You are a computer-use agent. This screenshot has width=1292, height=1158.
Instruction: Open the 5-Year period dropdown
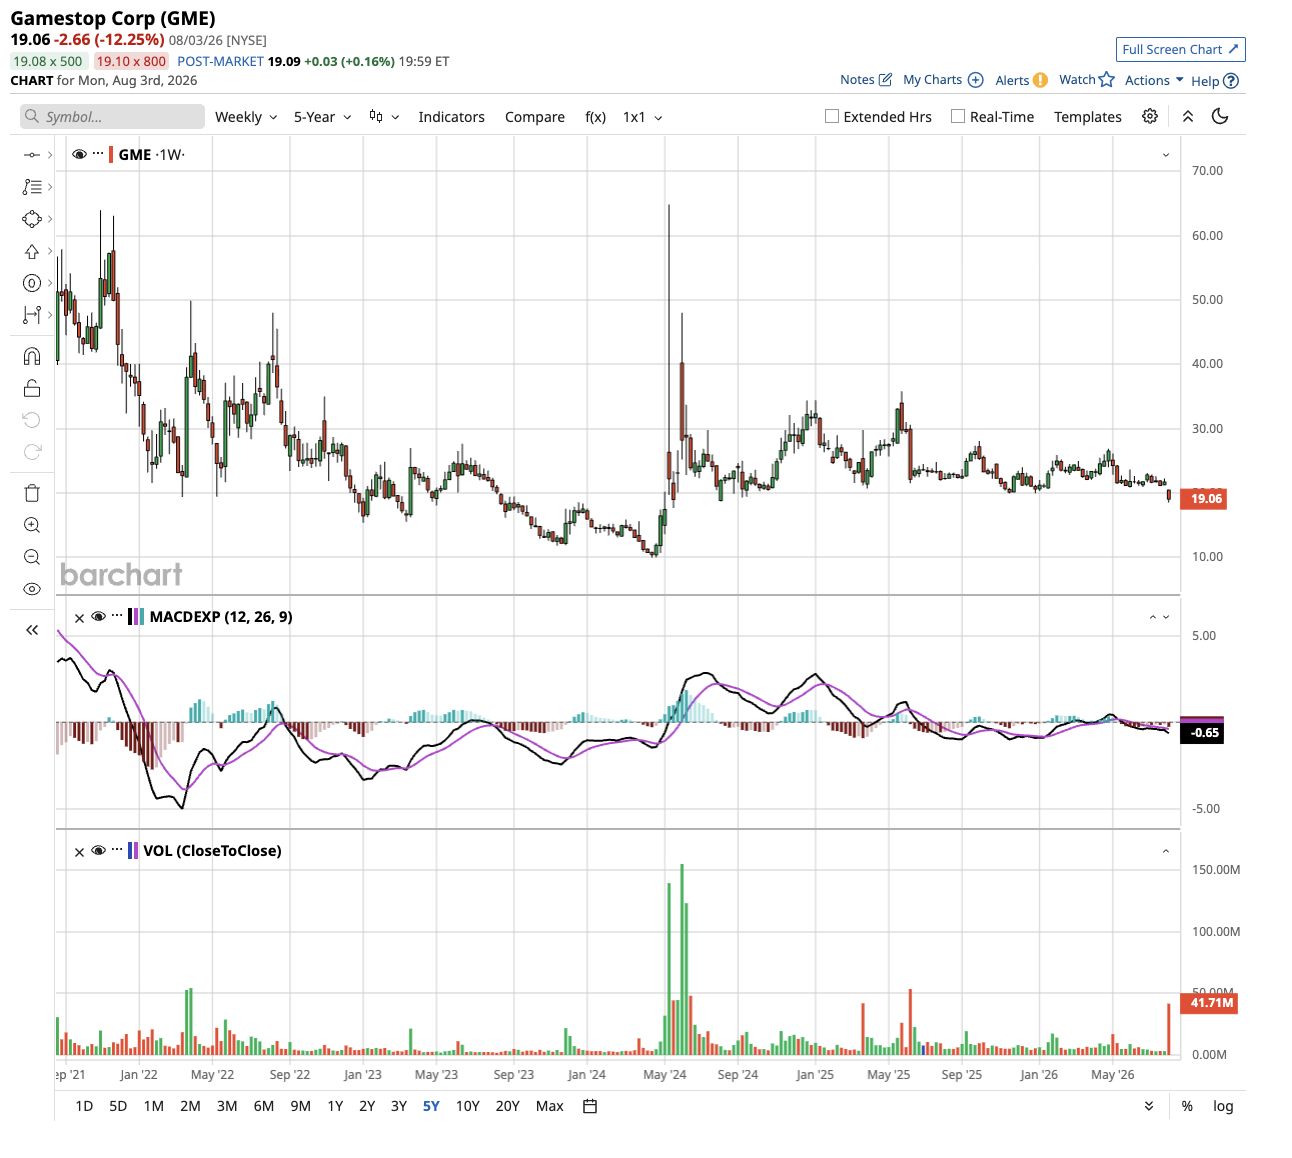323,117
